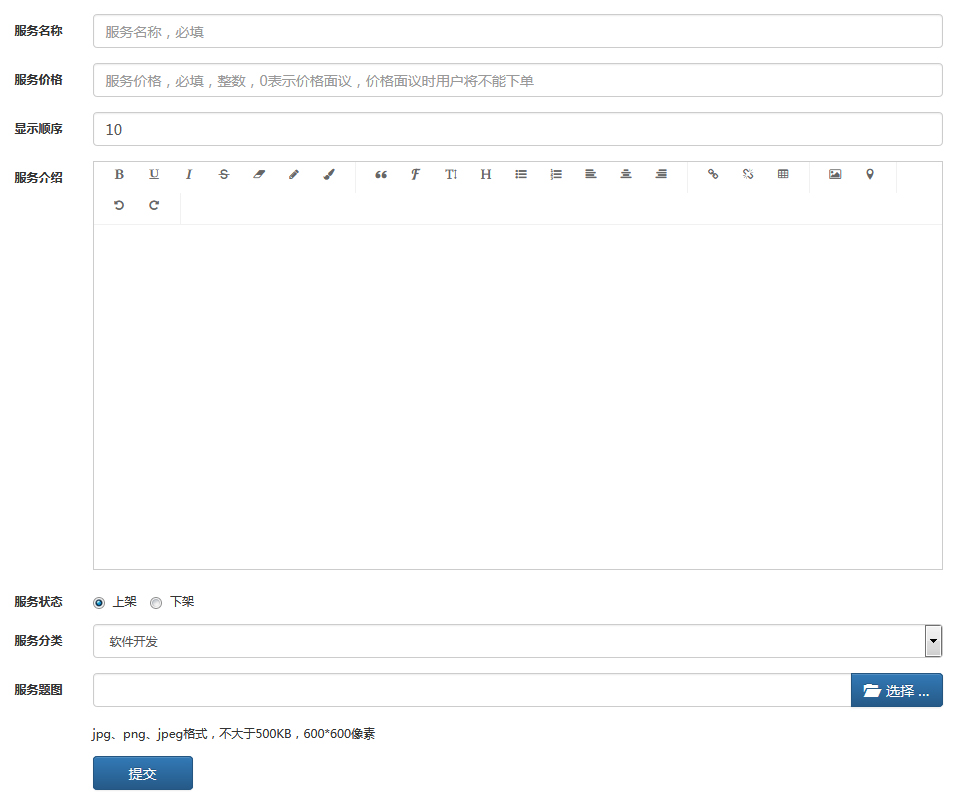Focus the 服务名称 input field
This screenshot has width=956, height=804.
coord(517,31)
